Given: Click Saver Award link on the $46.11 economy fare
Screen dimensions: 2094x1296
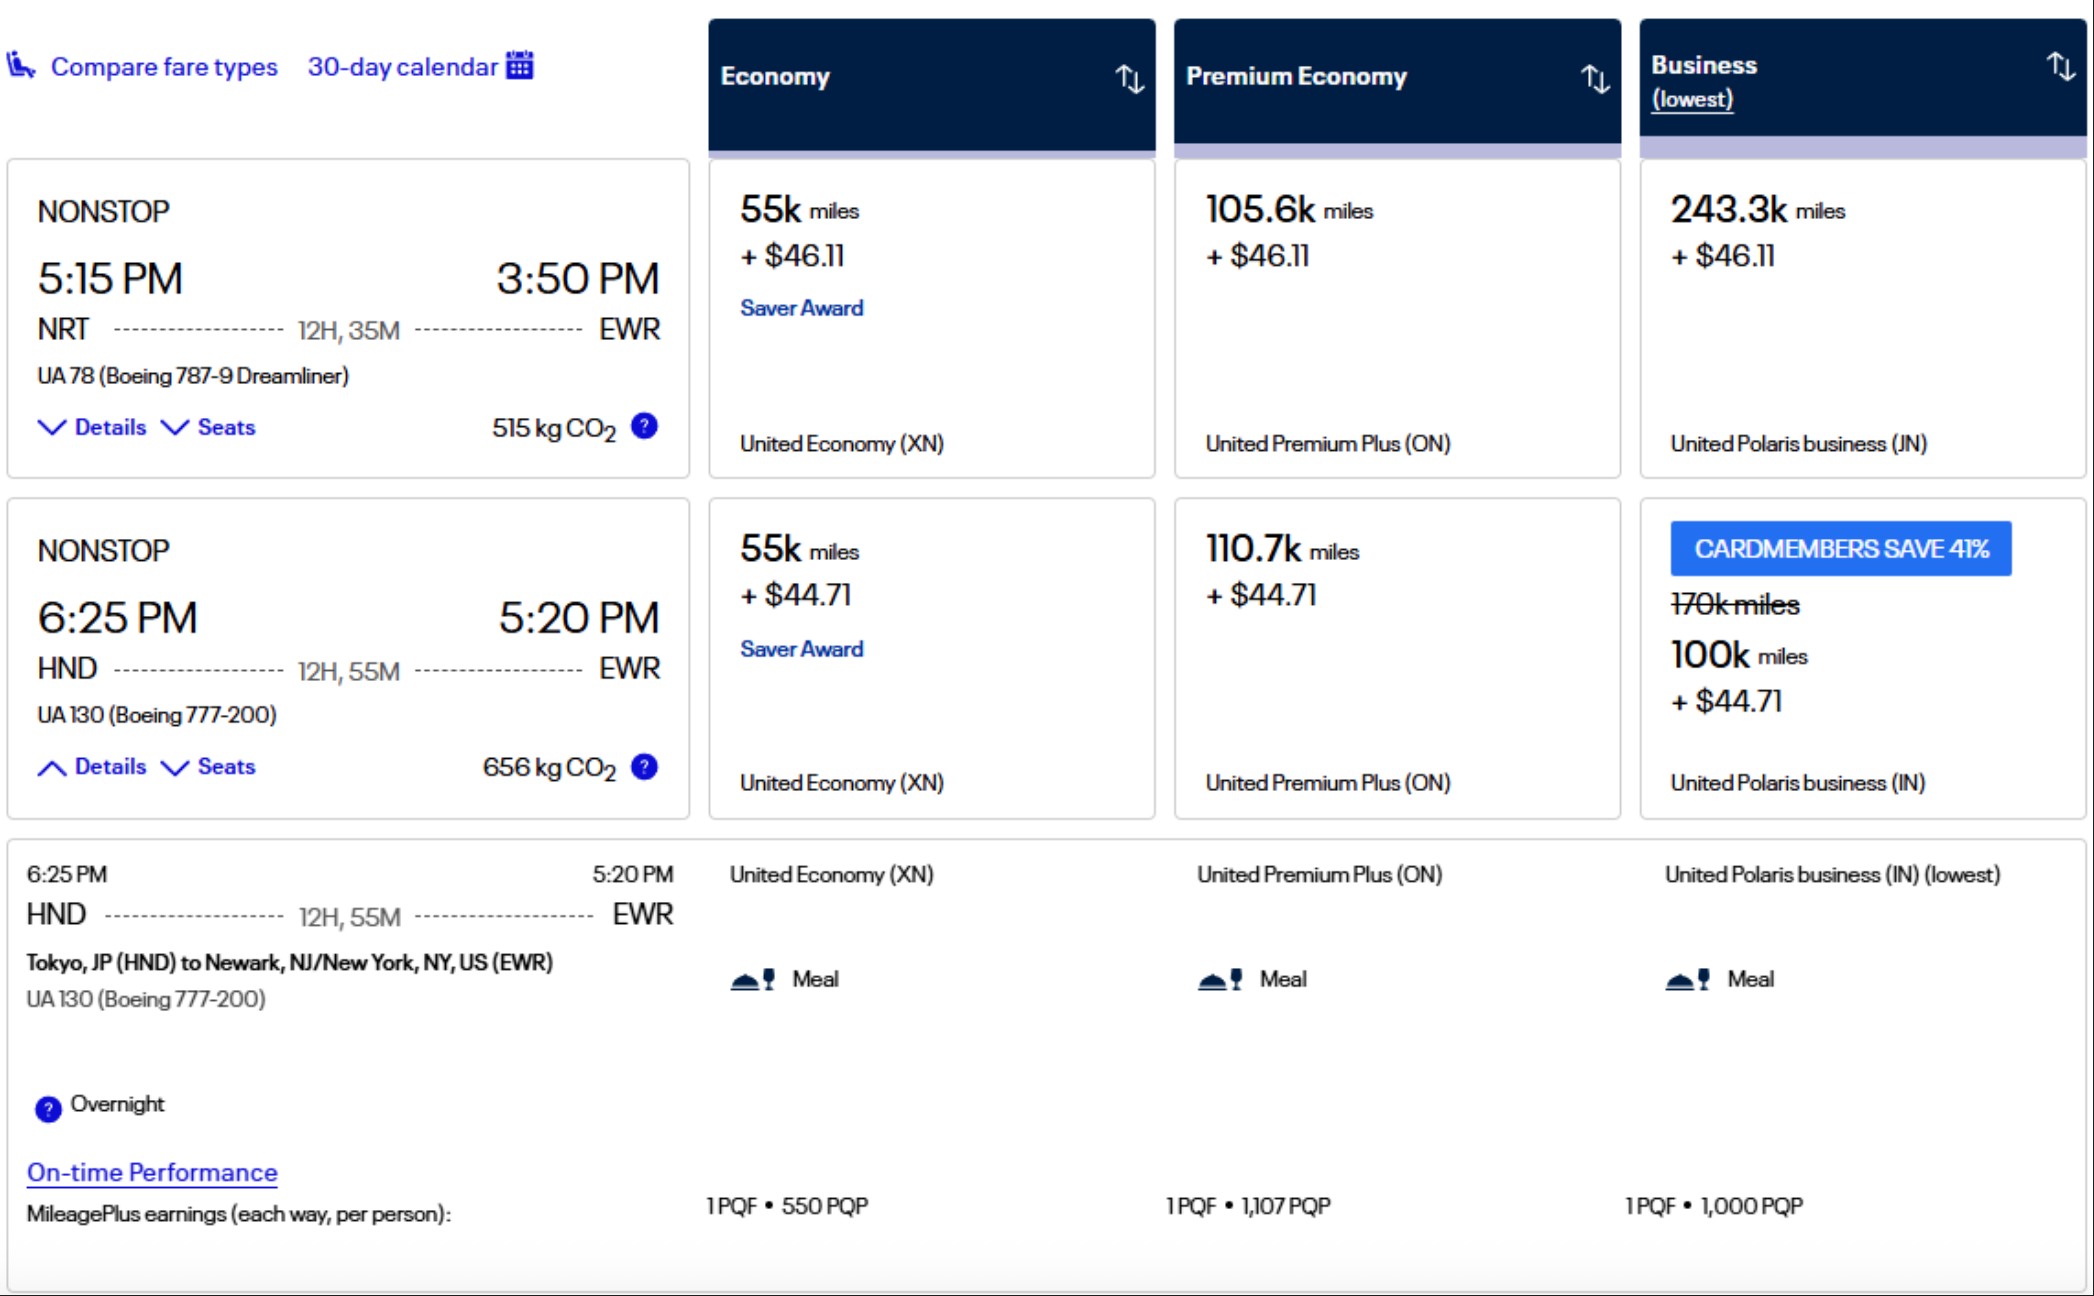Looking at the screenshot, I should (801, 308).
